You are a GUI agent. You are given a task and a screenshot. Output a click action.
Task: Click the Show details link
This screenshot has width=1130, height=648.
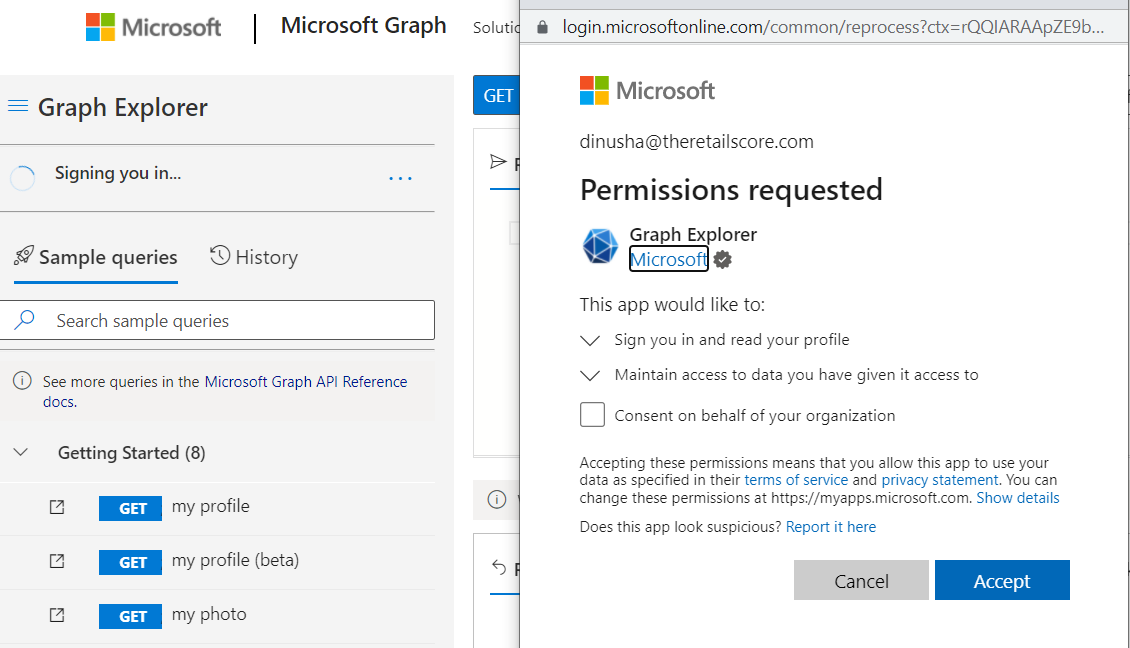point(1018,498)
